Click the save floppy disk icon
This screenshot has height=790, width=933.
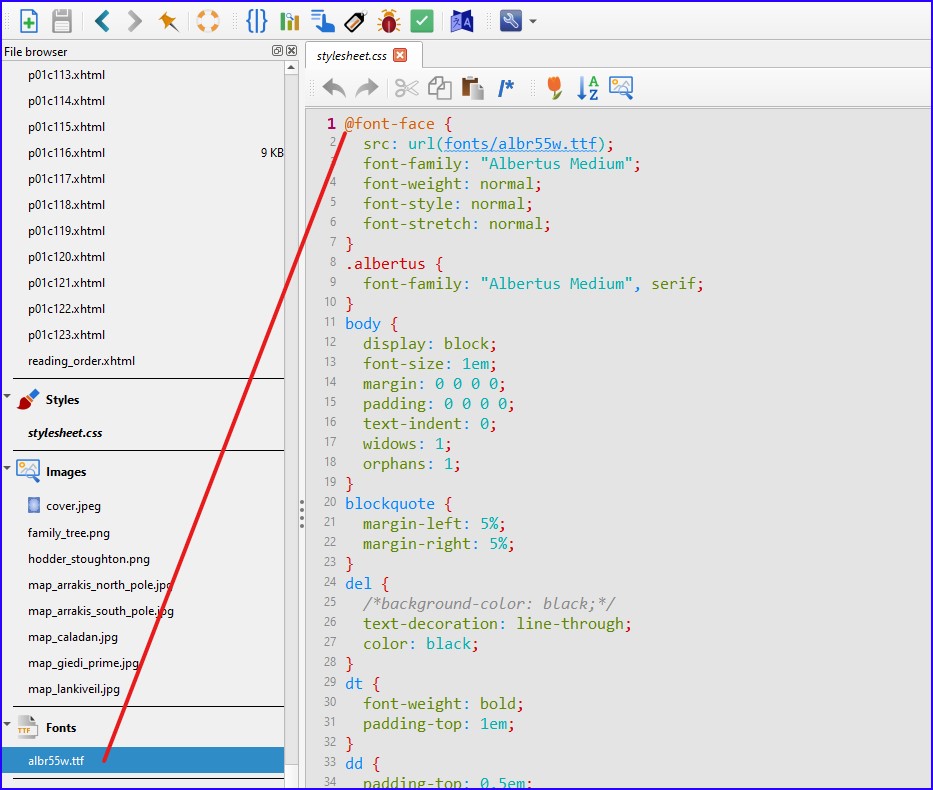62,21
